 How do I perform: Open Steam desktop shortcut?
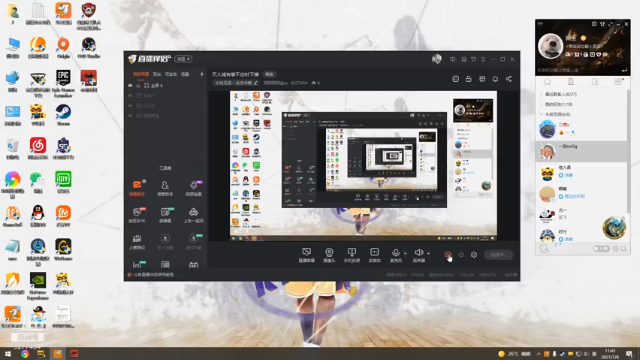click(63, 115)
